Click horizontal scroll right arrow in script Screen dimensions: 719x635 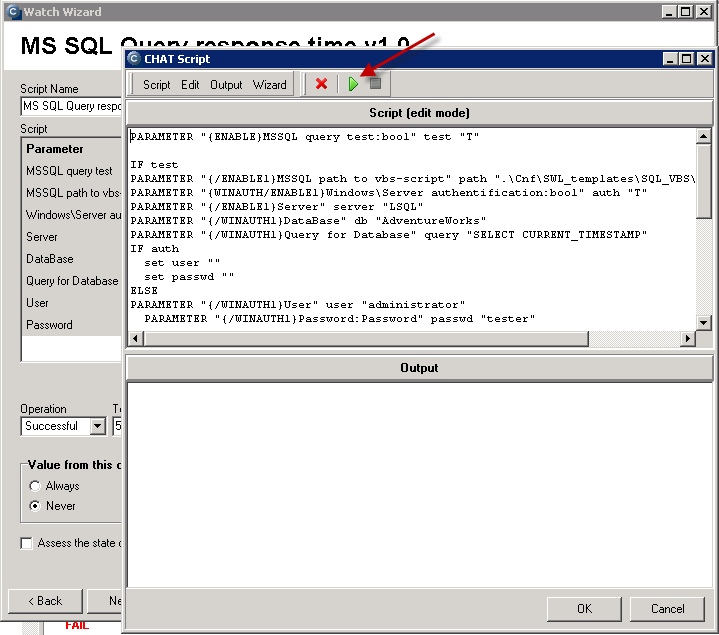[687, 339]
